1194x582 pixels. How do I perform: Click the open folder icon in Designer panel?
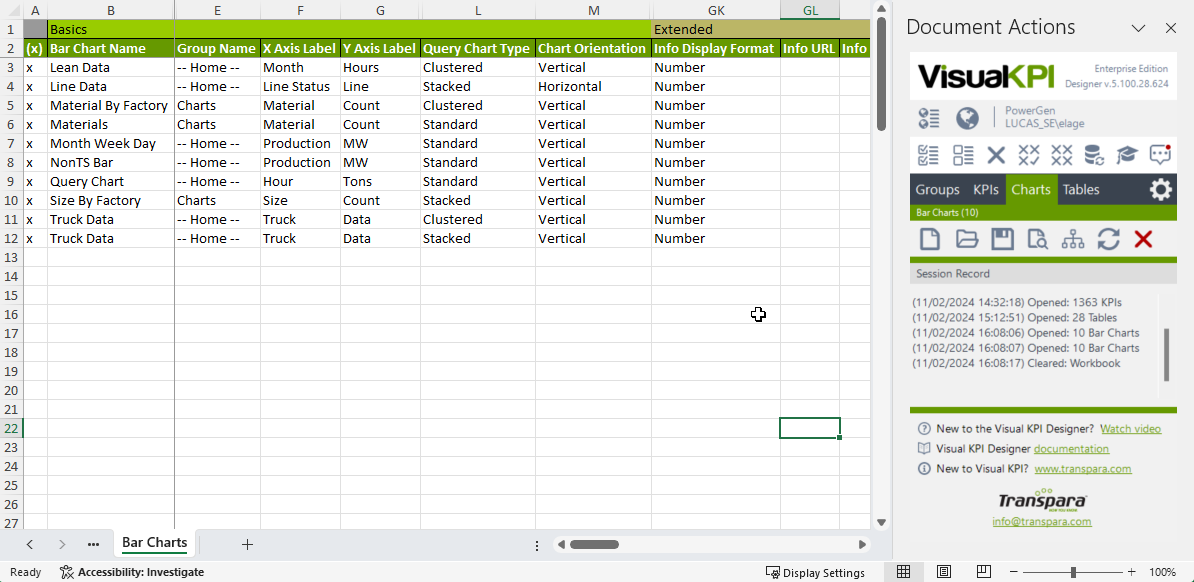tap(966, 239)
